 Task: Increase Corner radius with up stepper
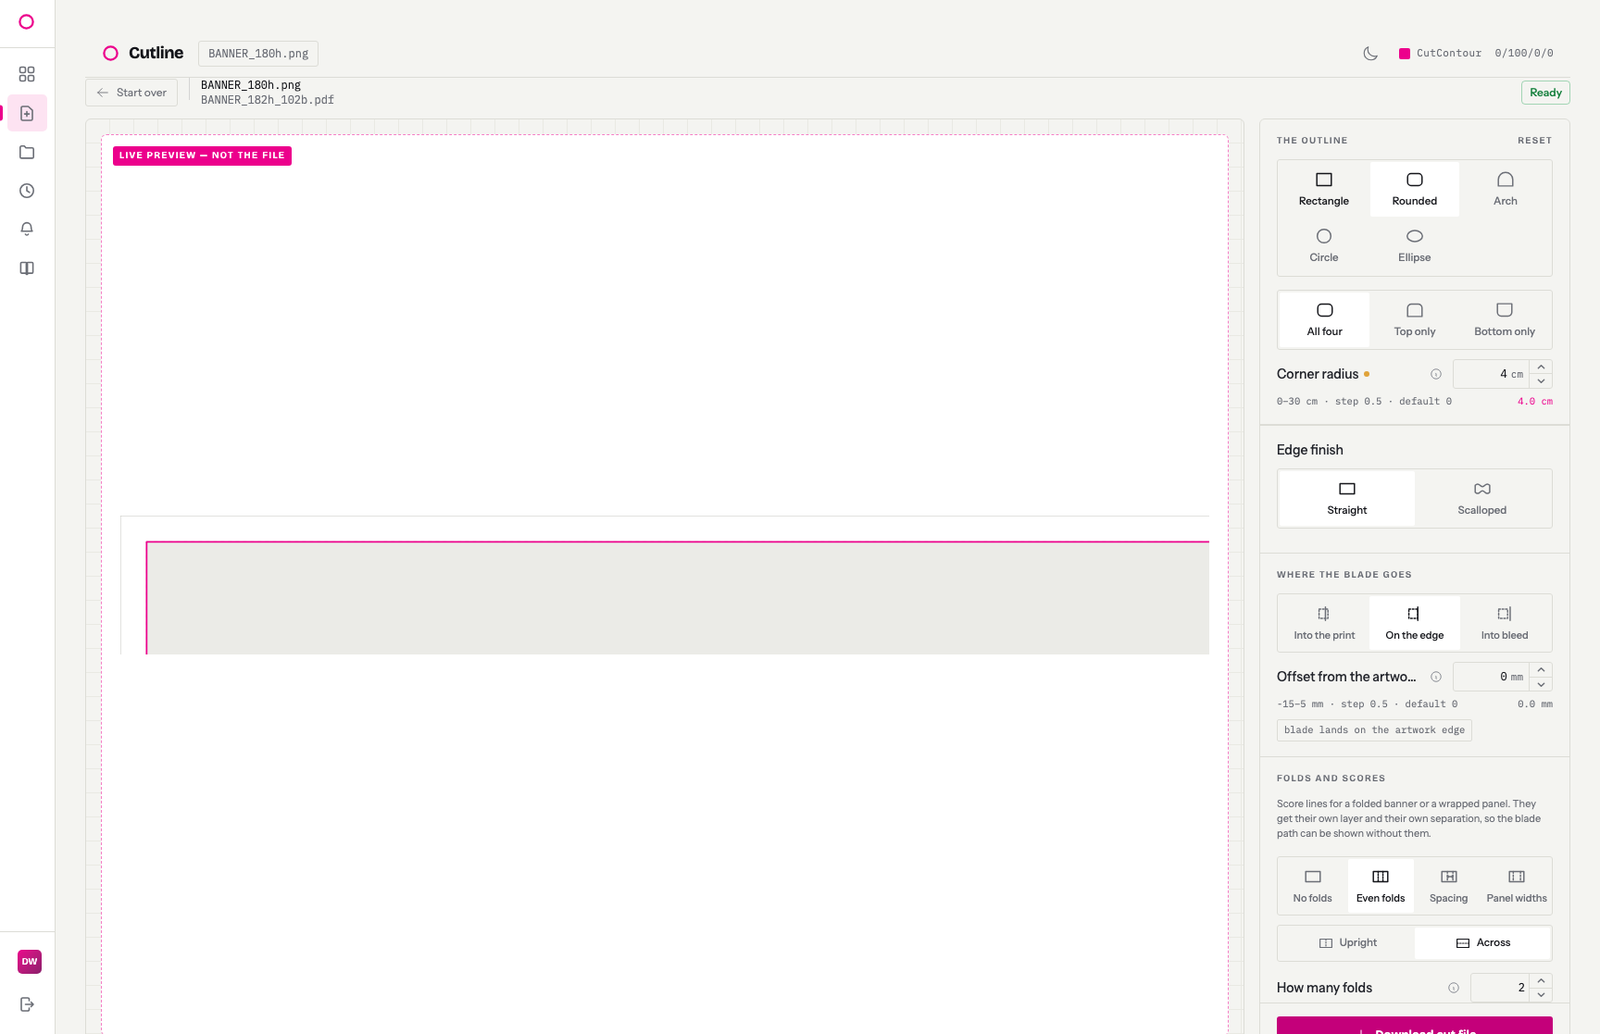(x=1541, y=367)
